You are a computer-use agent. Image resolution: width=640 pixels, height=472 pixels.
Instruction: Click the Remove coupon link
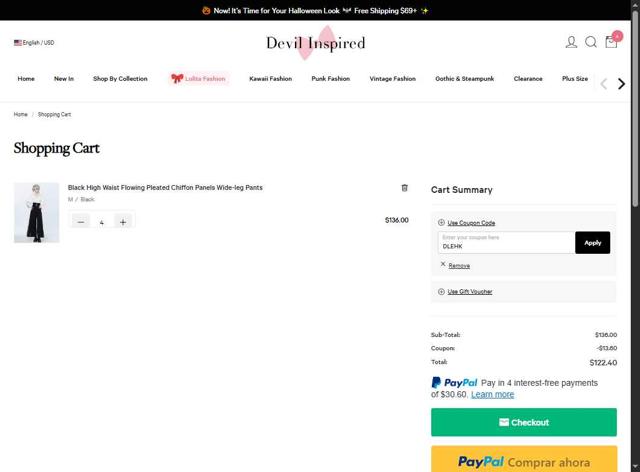[x=459, y=266]
